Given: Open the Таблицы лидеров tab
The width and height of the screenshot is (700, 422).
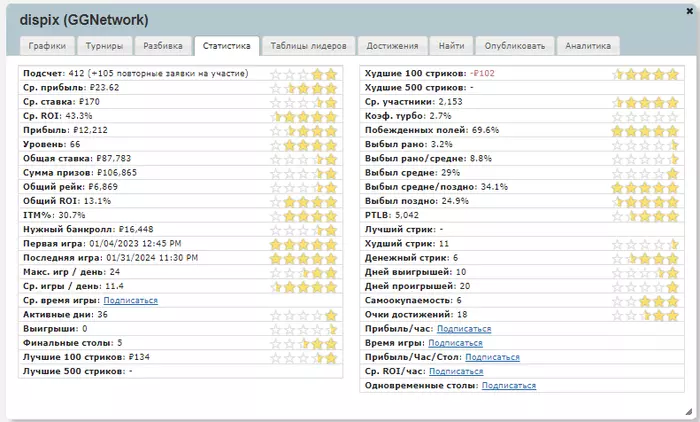Looking at the screenshot, I should pos(308,46).
